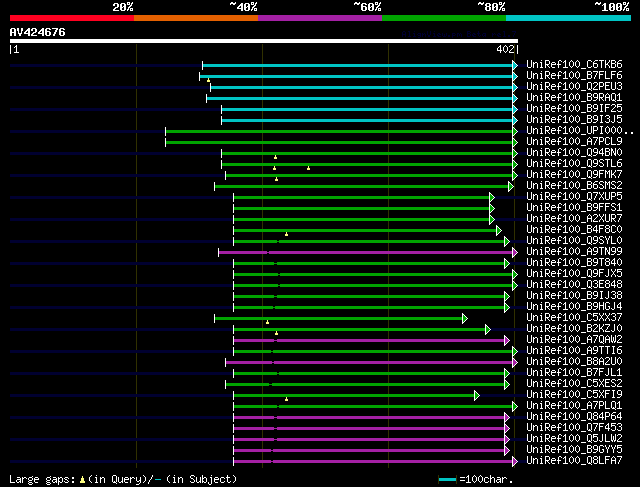640x487 pixels.
Task: Click the yellow gap marker below the C5XX37 bar
Action: (267, 322)
